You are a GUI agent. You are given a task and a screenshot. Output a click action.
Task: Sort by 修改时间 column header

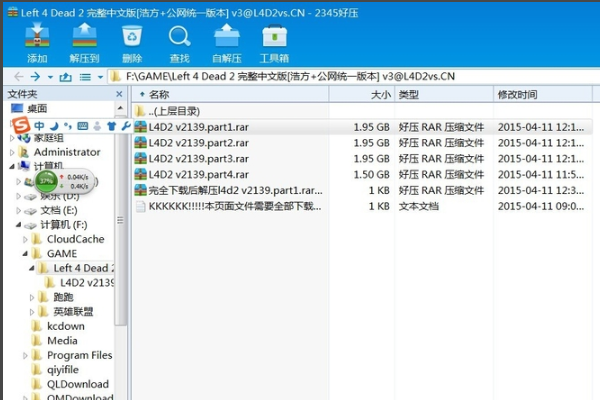pyautogui.click(x=543, y=94)
